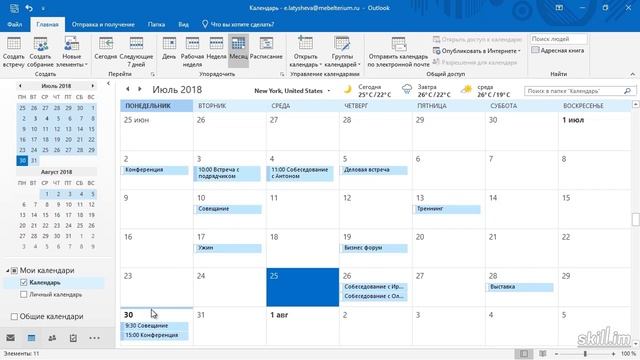Open 10:00 Встреча с подрядчиком event
Screen dimensions: 640x360
point(227,173)
